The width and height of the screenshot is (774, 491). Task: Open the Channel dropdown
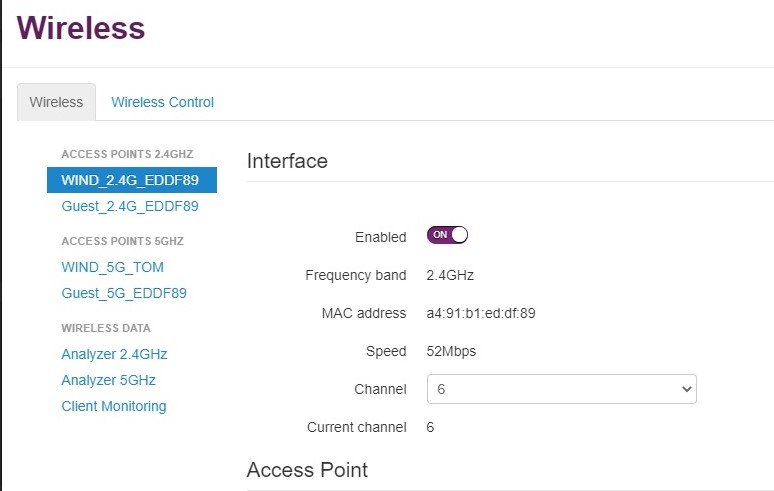click(562, 389)
